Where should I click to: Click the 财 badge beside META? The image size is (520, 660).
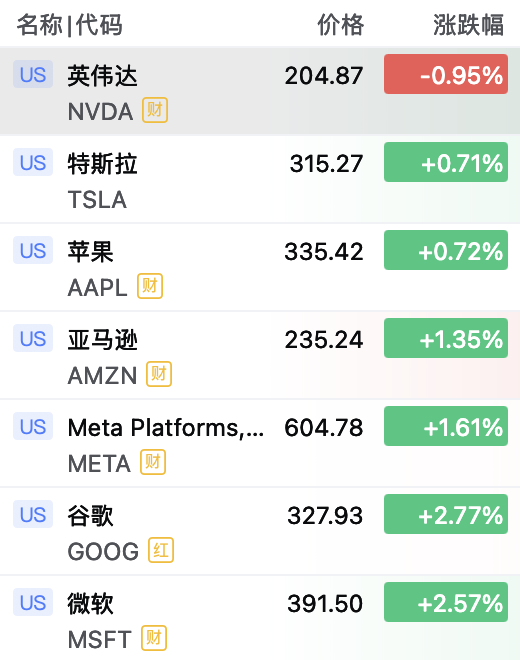pos(153,462)
